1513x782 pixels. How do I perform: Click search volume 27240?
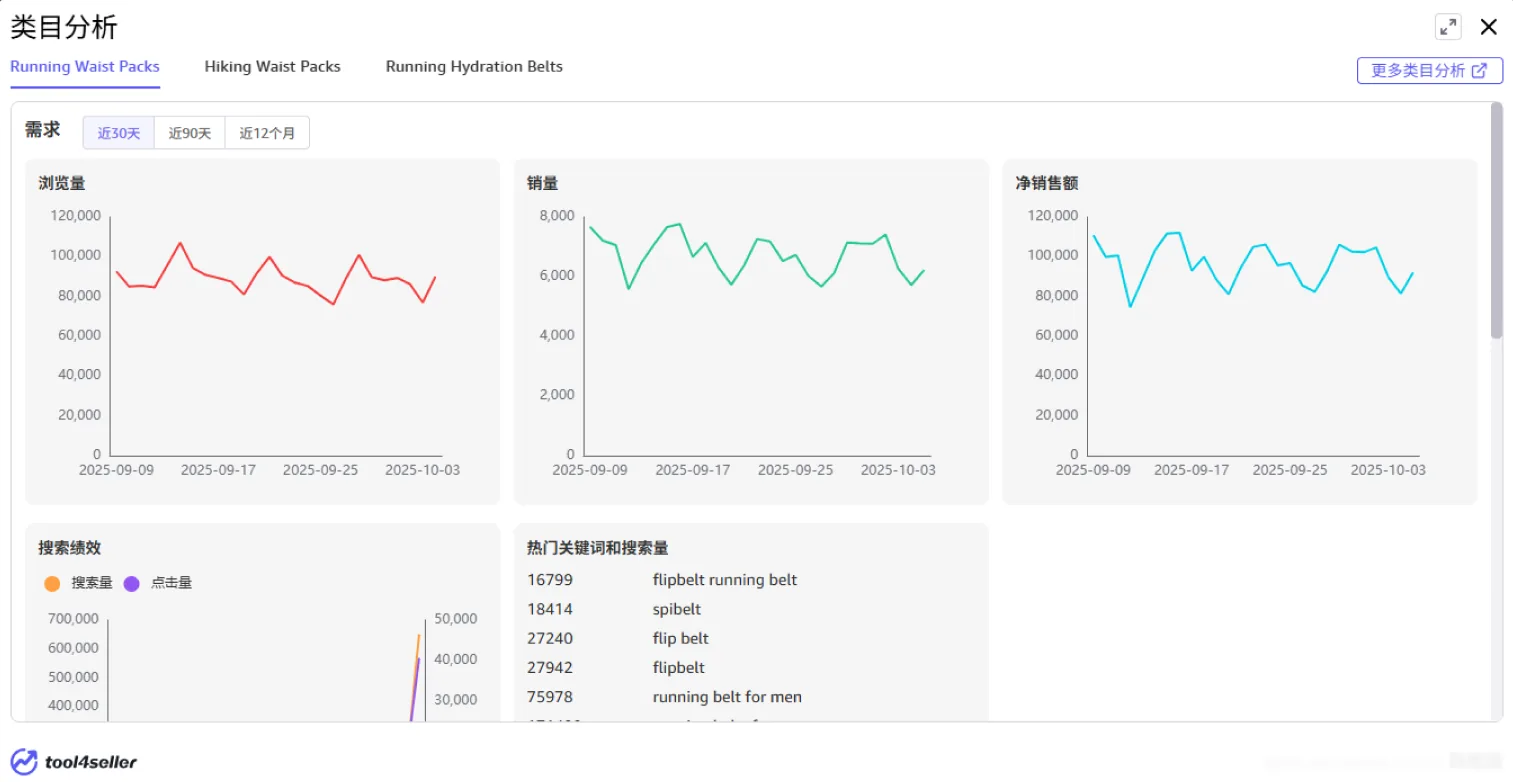(550, 638)
